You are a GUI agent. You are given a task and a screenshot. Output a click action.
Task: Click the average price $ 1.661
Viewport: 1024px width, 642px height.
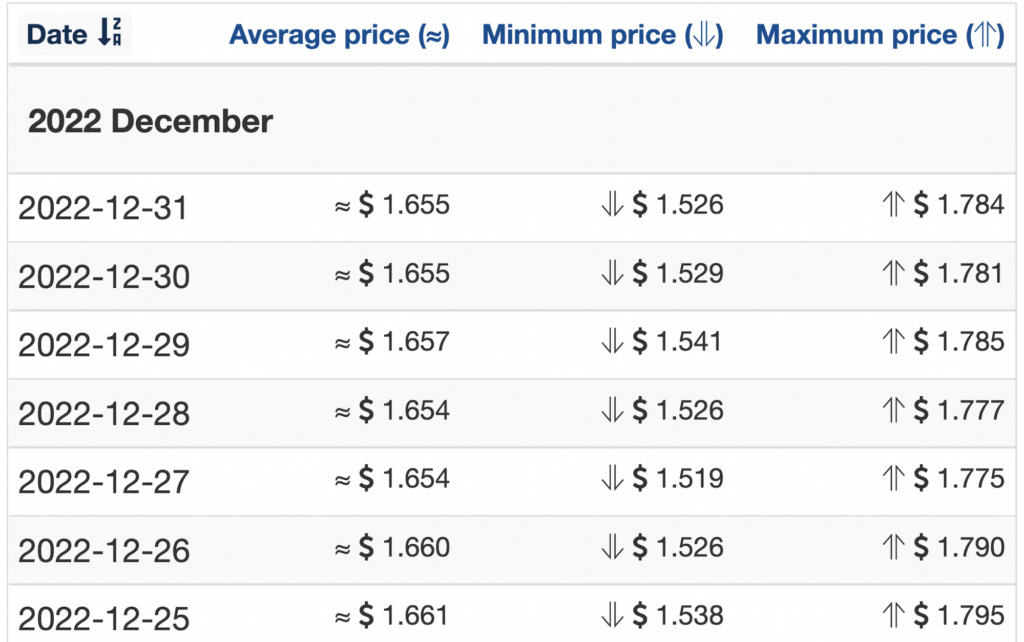pyautogui.click(x=404, y=615)
